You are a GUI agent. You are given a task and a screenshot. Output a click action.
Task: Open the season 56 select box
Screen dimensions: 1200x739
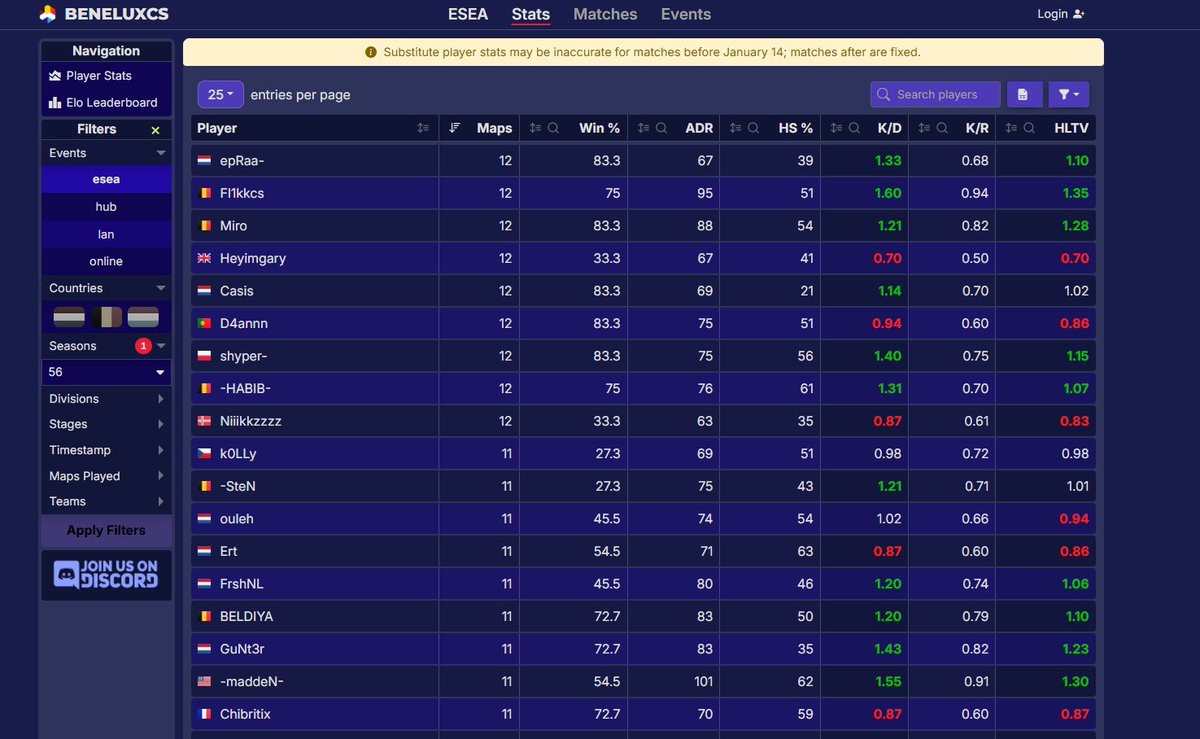click(106, 372)
